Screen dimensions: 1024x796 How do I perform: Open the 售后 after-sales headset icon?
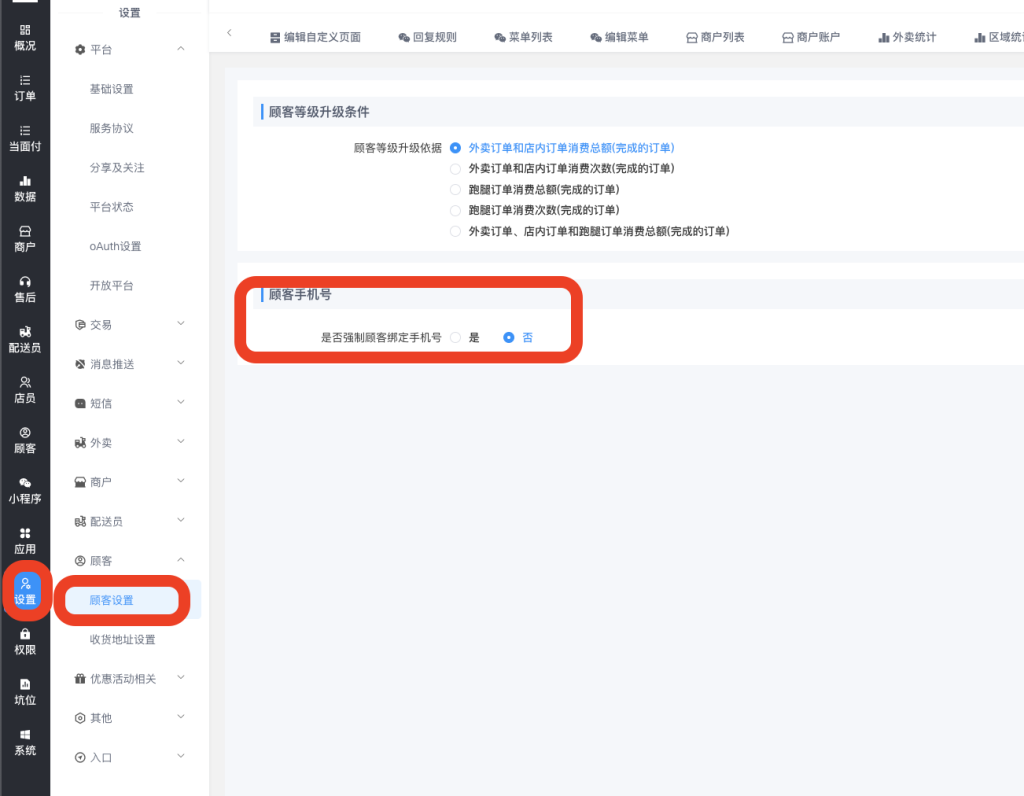(x=25, y=282)
